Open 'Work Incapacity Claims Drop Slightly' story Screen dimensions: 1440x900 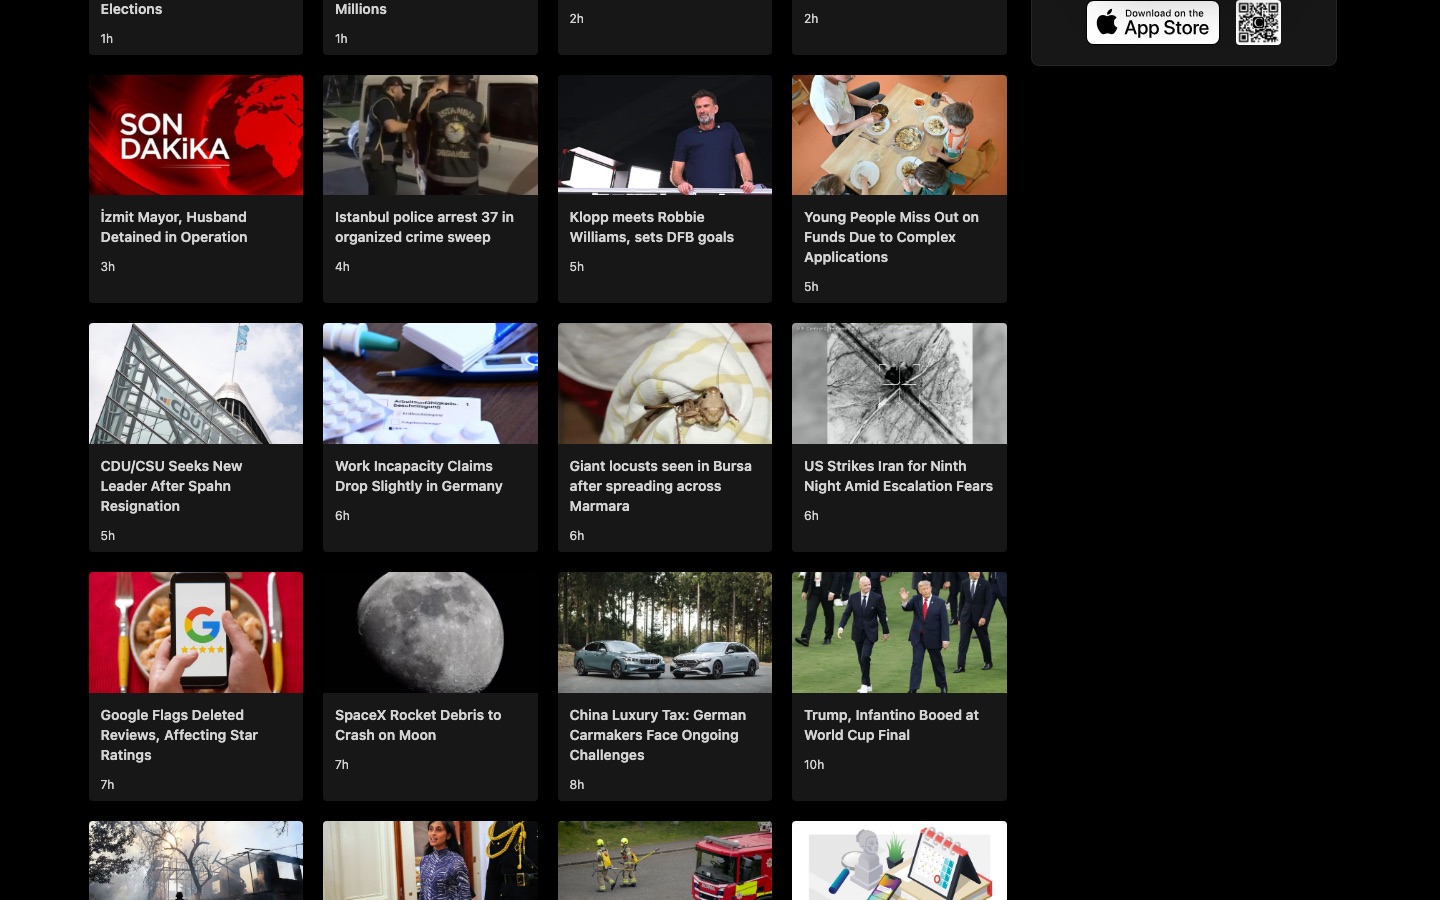(418, 476)
